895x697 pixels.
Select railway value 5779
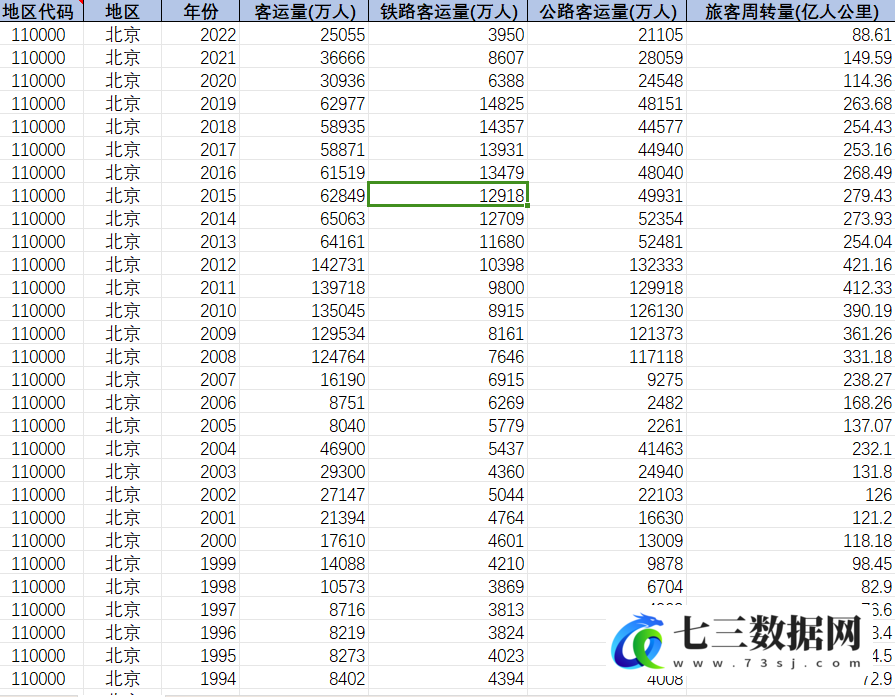pos(448,425)
